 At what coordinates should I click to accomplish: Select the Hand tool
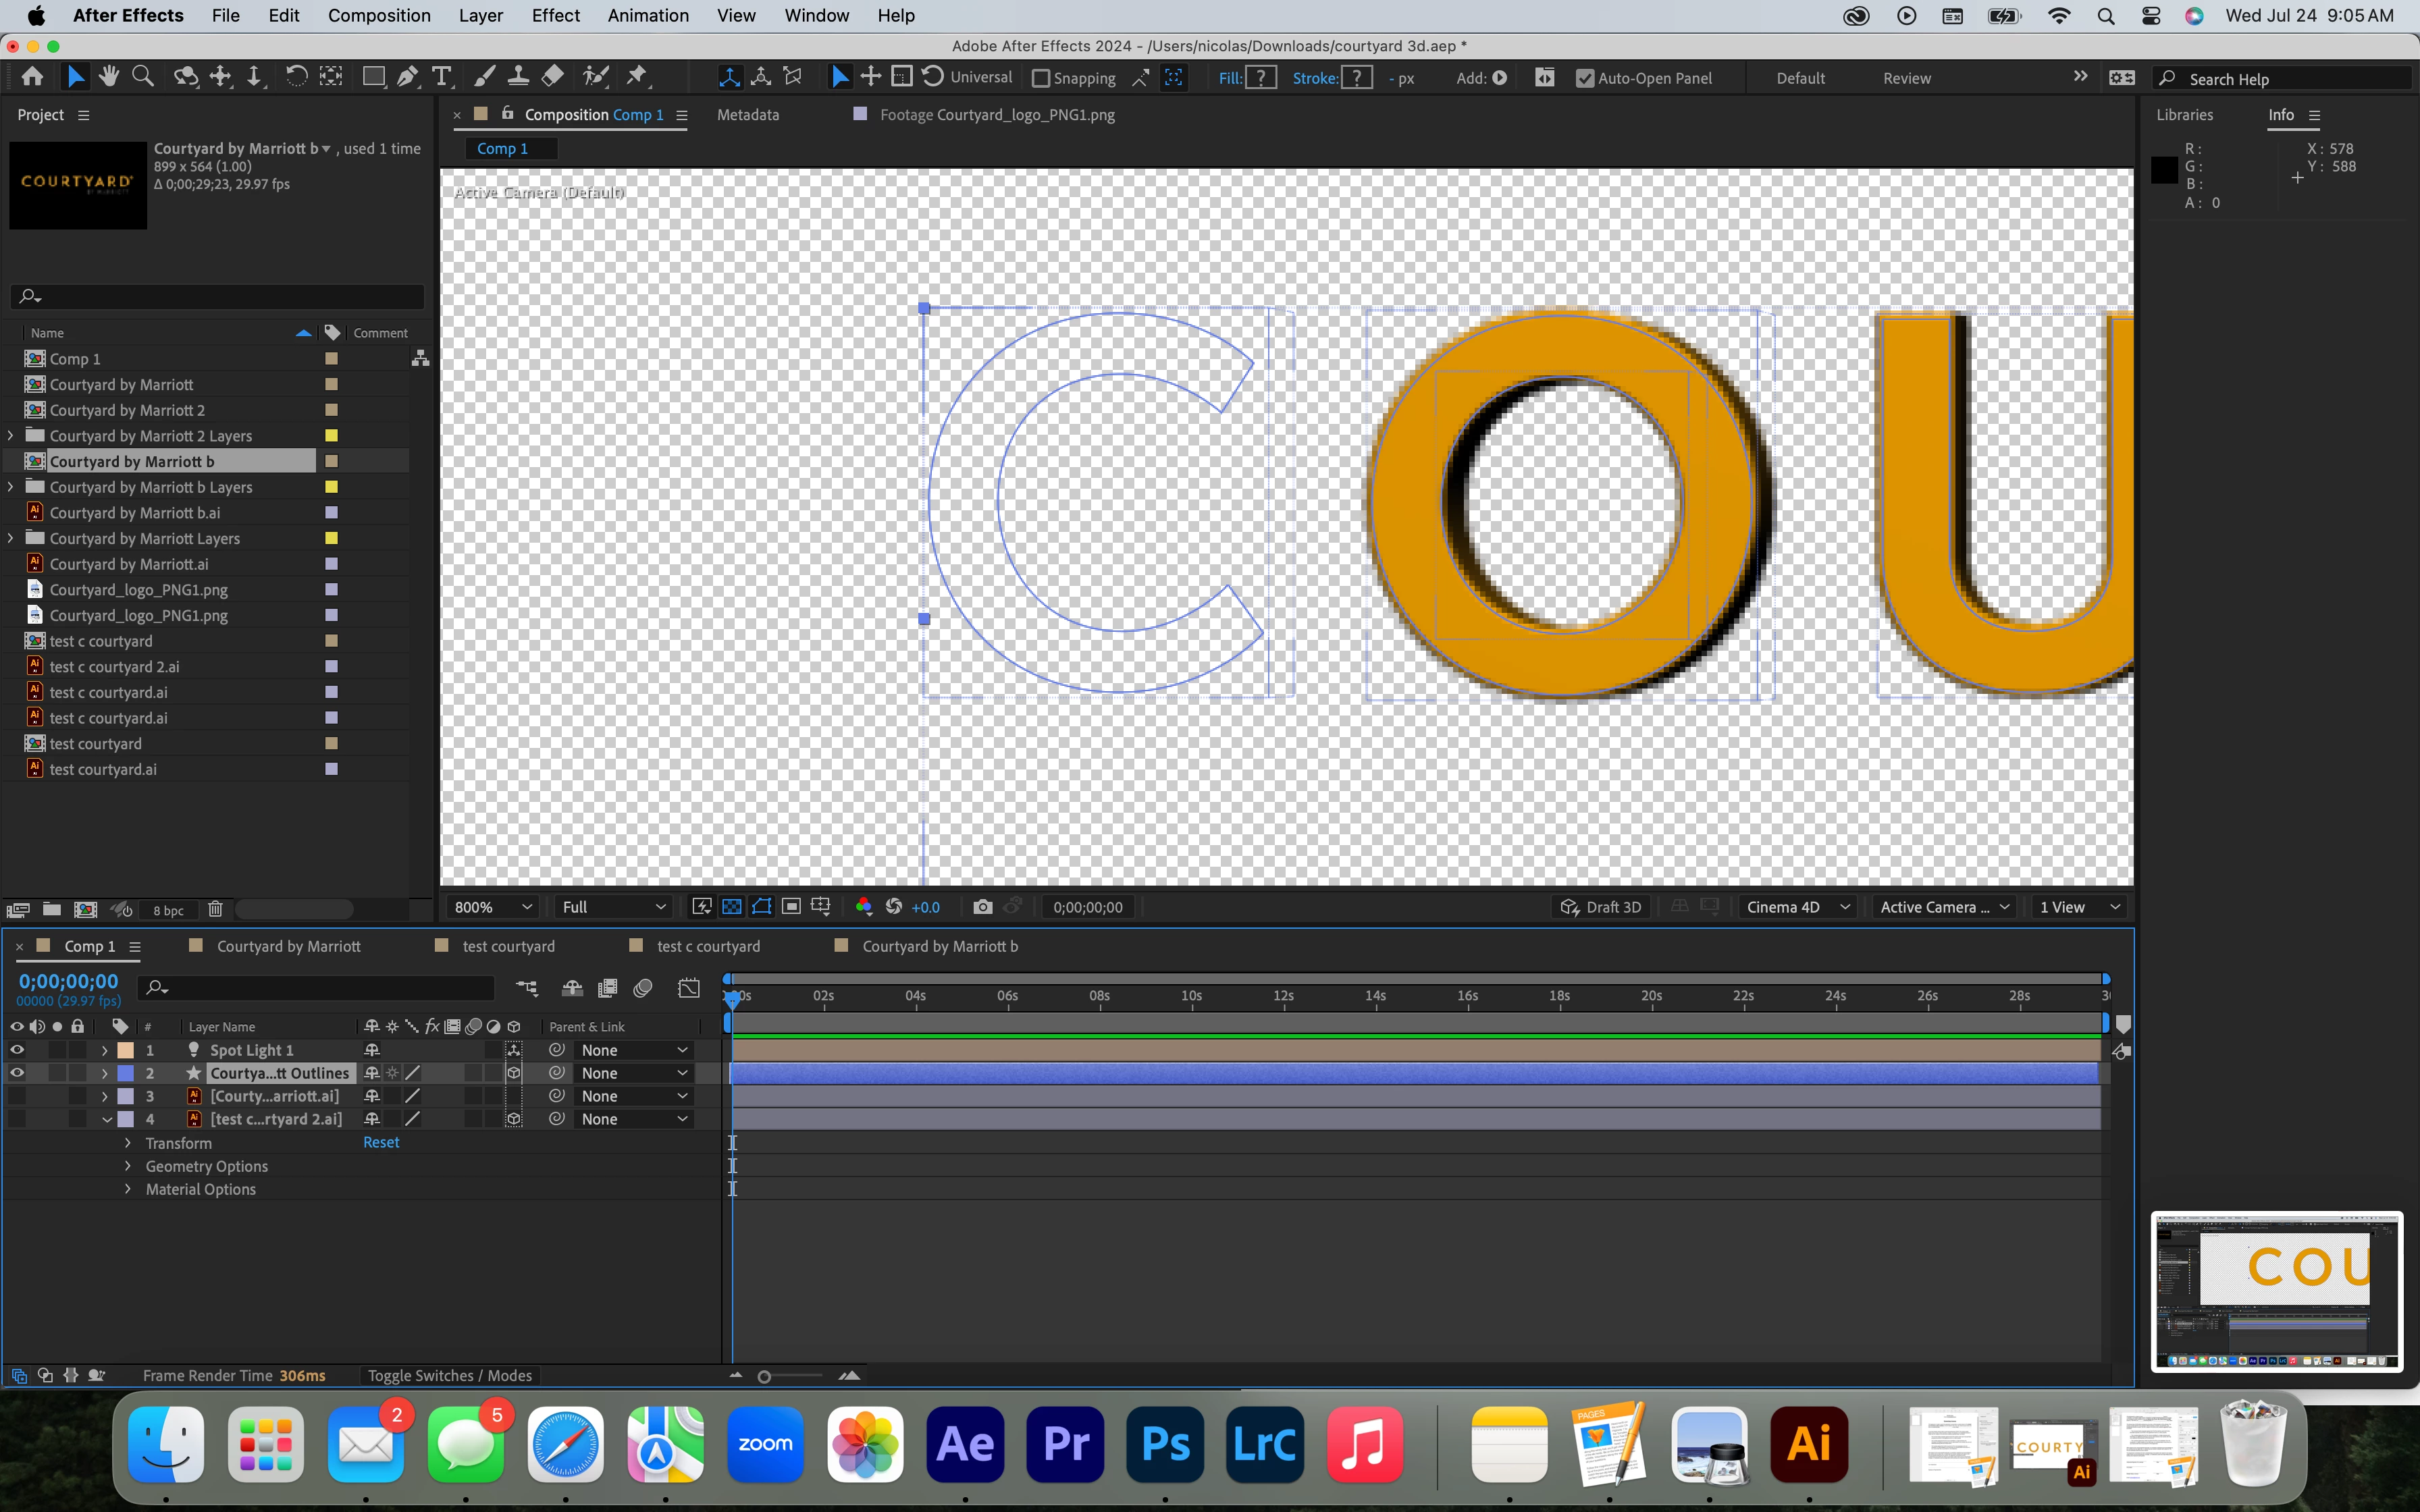click(109, 77)
